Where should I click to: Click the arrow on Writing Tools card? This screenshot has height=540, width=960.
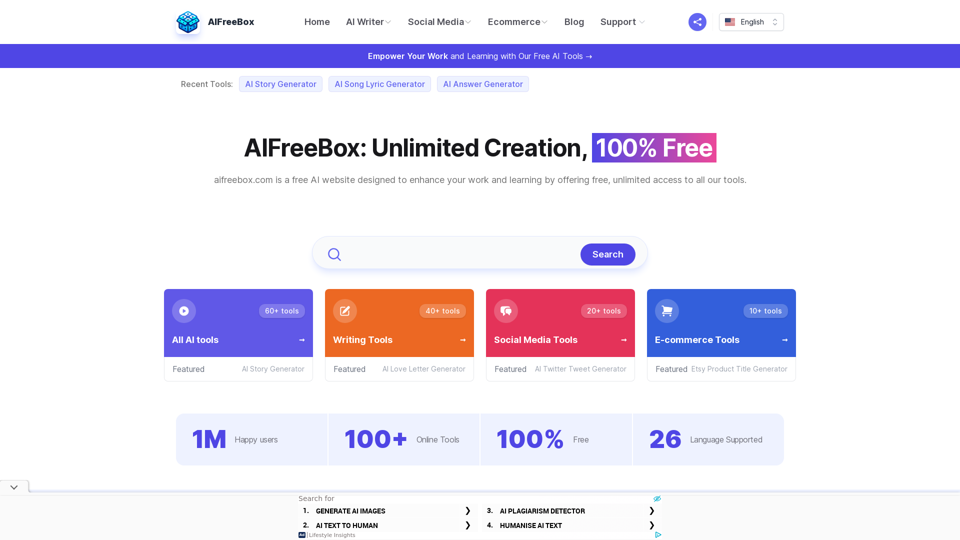point(463,340)
